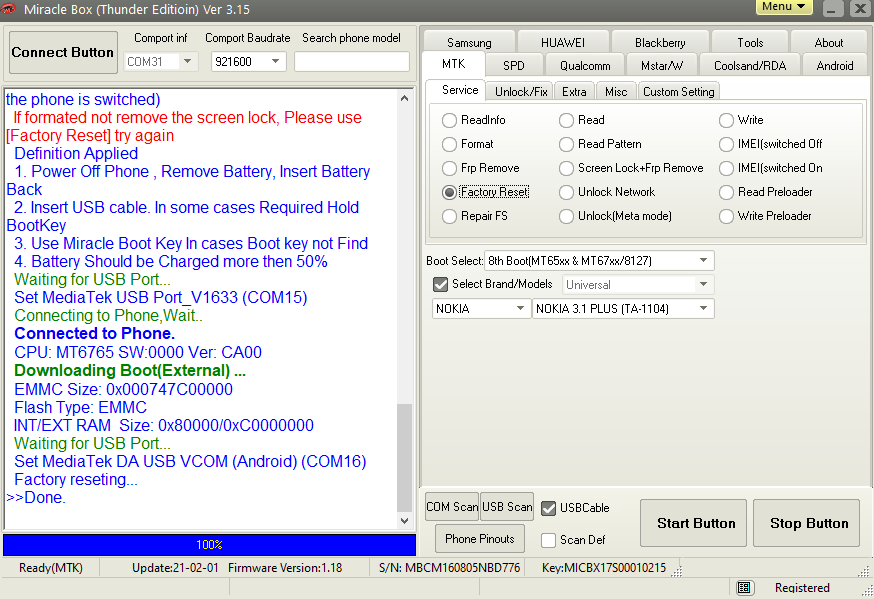Select the Write Preloader radio option
Screen dimensions: 874x599
726,216
